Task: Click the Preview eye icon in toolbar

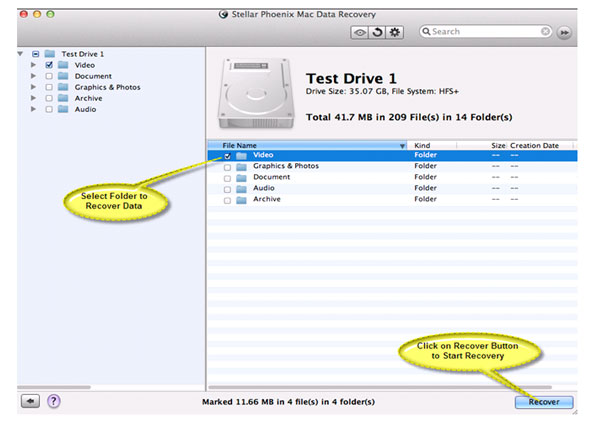Action: tap(359, 32)
